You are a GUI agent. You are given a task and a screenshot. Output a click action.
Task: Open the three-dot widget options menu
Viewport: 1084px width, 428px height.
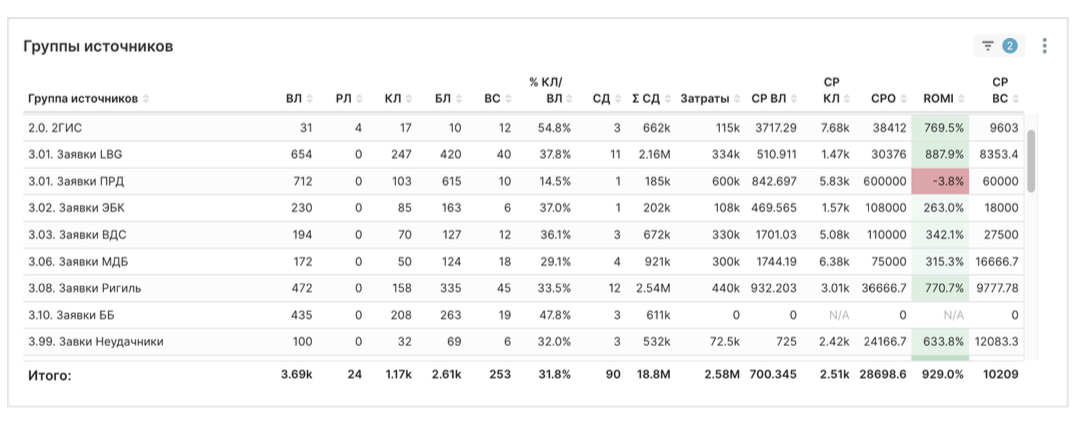[x=1044, y=45]
